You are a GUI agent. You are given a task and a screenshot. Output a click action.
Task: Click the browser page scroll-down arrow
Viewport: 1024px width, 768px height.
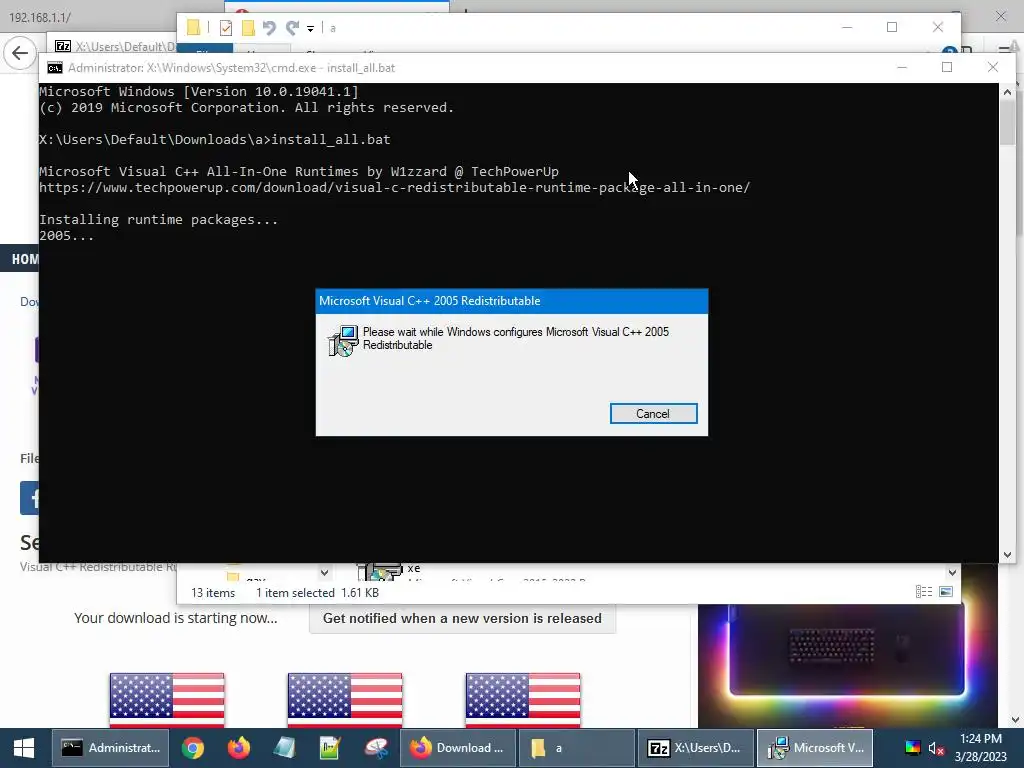click(1015, 720)
